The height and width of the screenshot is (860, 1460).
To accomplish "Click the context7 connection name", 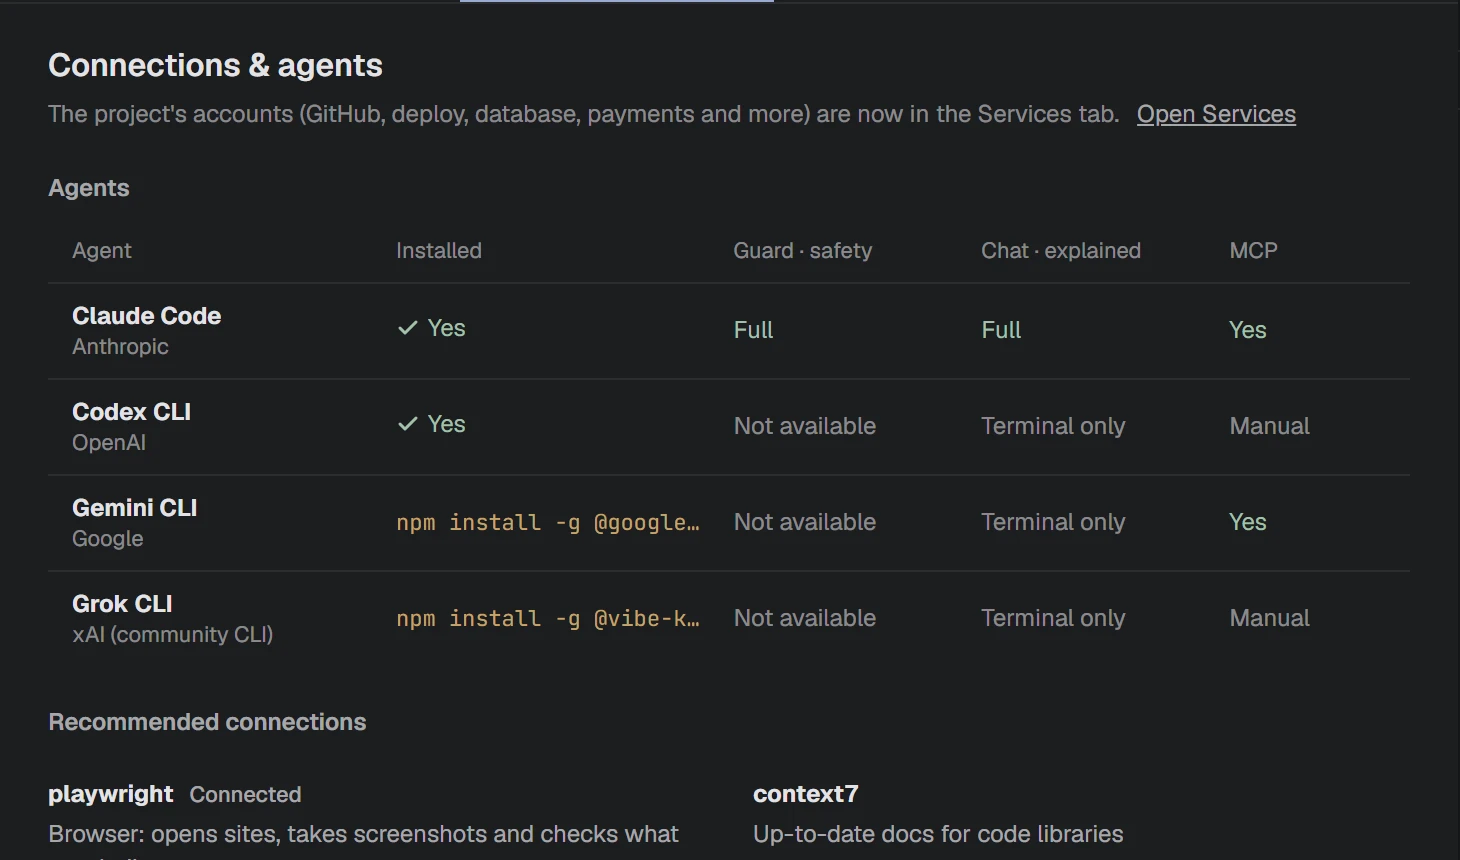I will [806, 794].
